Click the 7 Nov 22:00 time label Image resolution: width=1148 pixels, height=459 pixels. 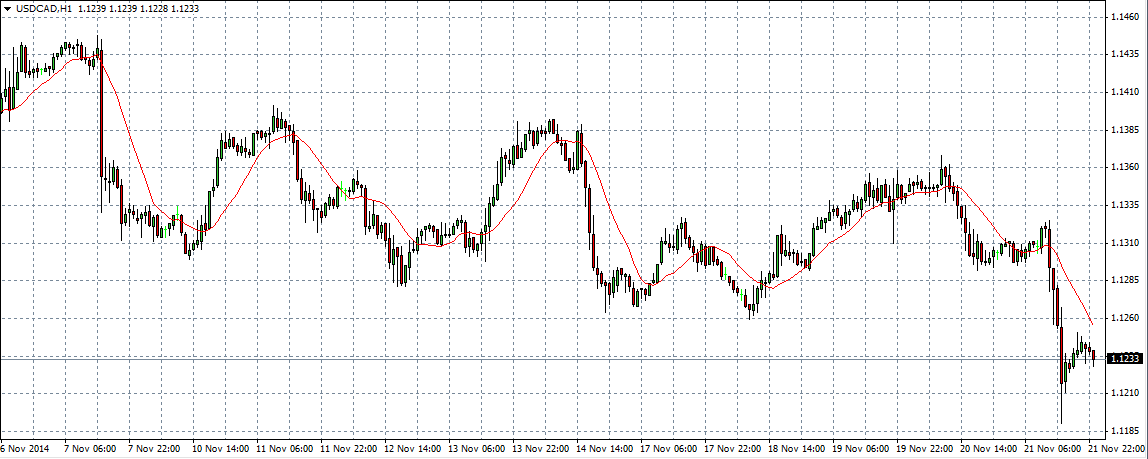click(x=154, y=448)
